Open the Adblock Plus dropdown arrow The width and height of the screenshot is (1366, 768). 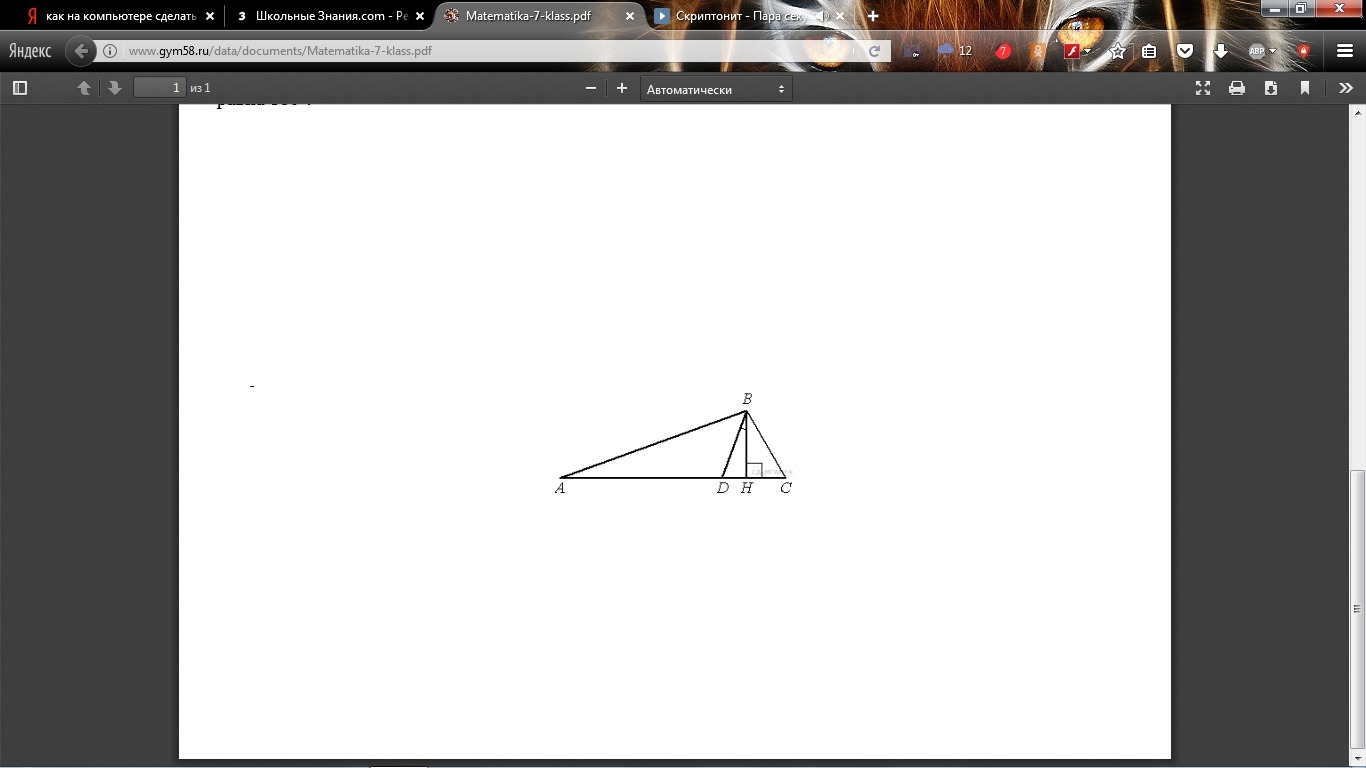1274,50
